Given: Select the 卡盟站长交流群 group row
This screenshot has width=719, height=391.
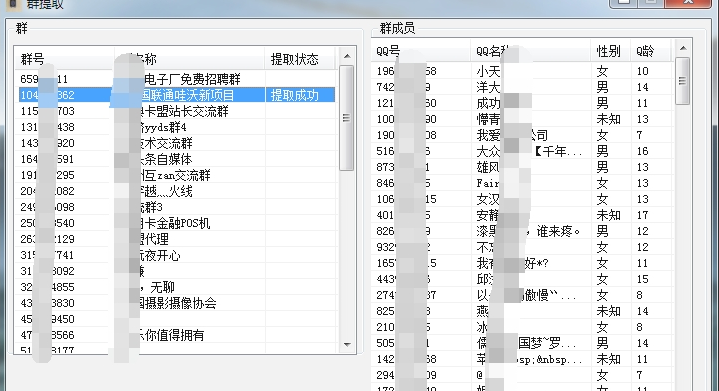Looking at the screenshot, I should 177,111.
